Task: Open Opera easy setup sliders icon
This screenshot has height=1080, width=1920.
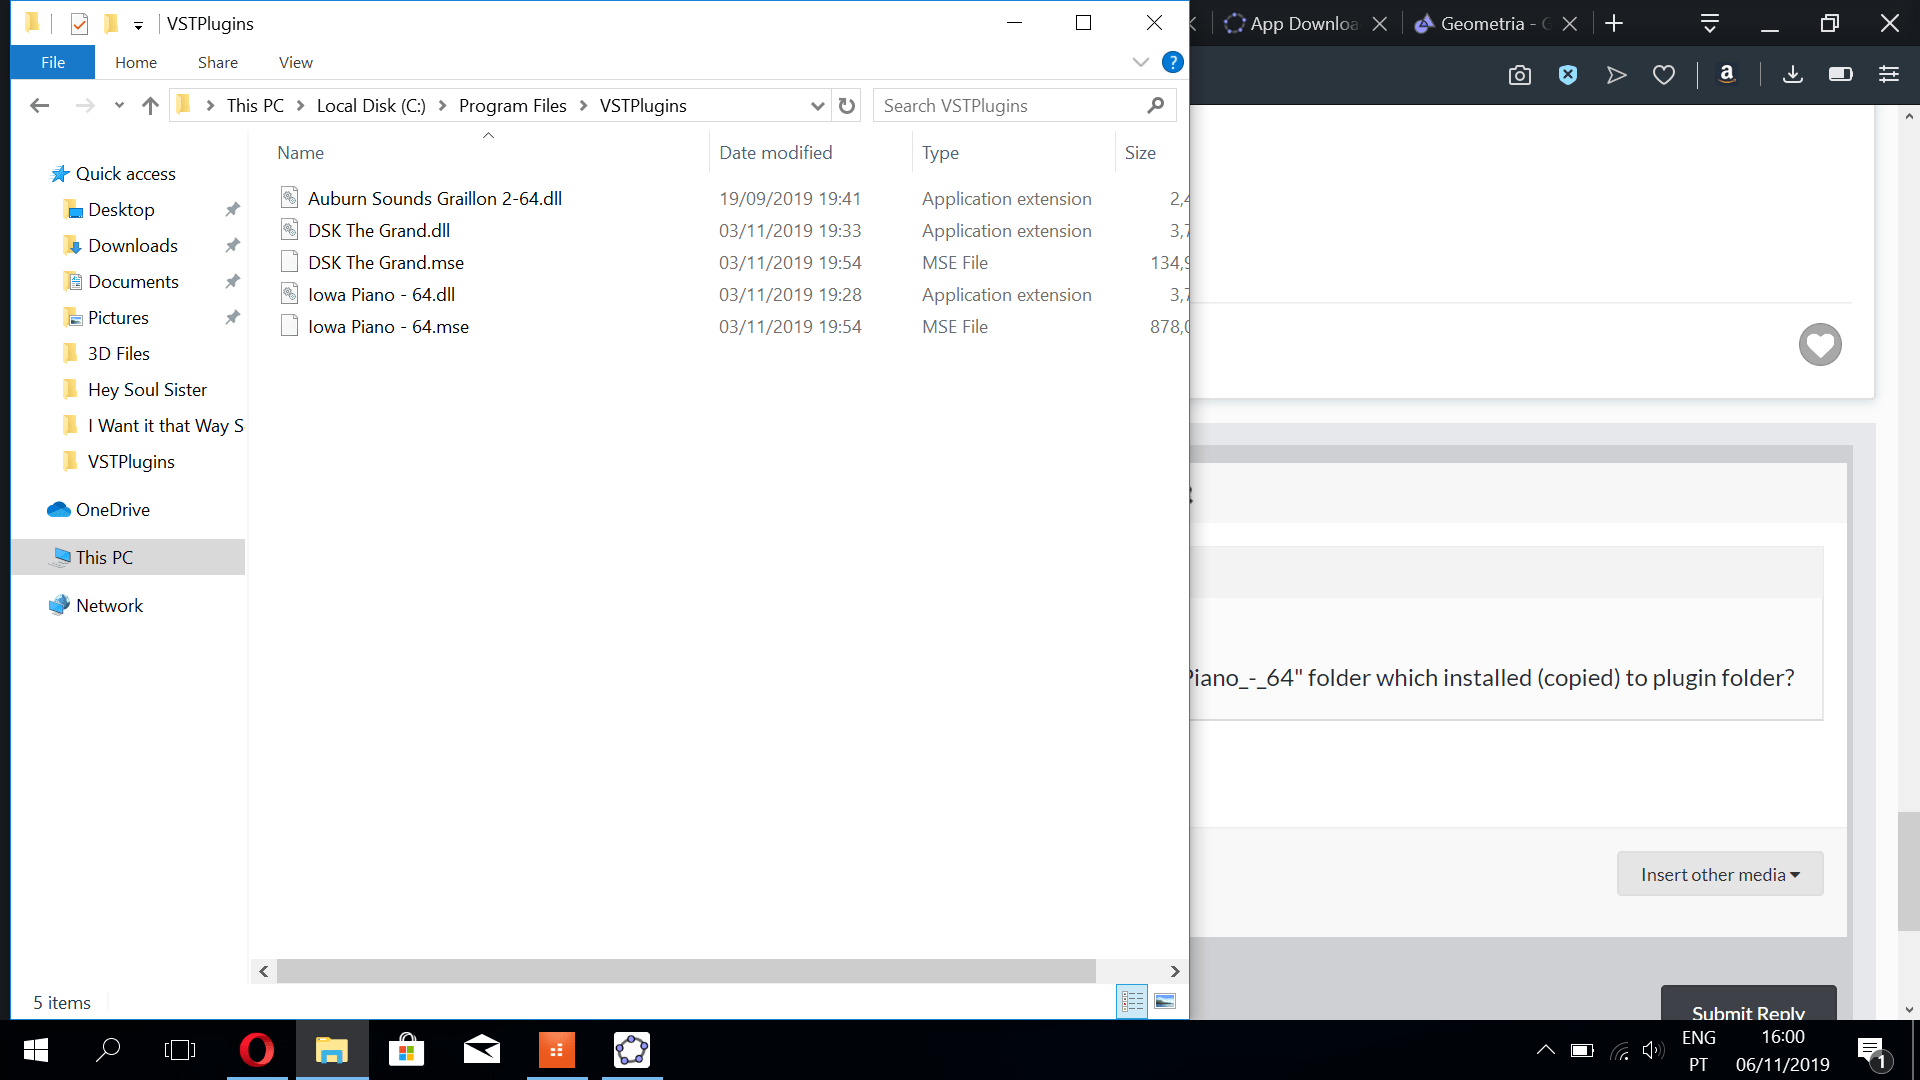Action: coord(1889,75)
